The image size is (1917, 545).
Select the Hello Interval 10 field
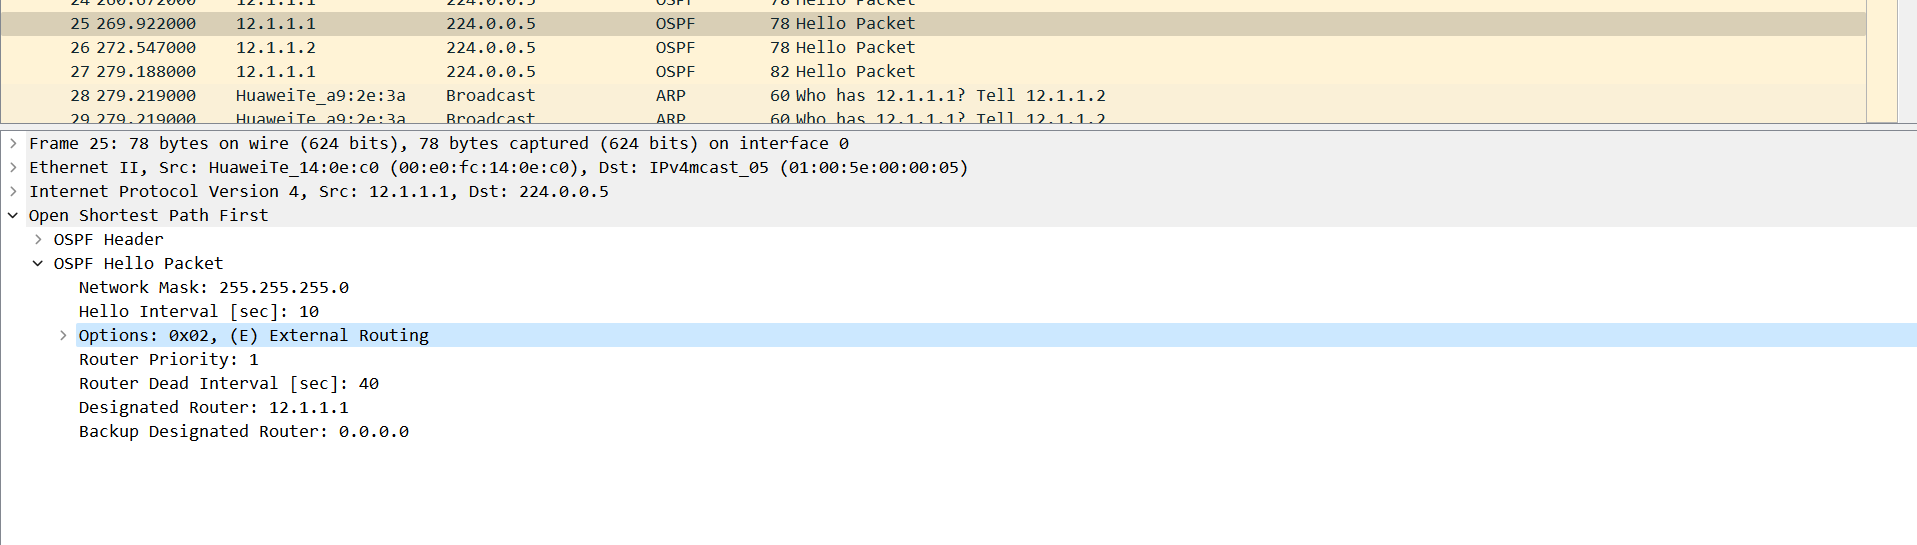click(x=199, y=312)
